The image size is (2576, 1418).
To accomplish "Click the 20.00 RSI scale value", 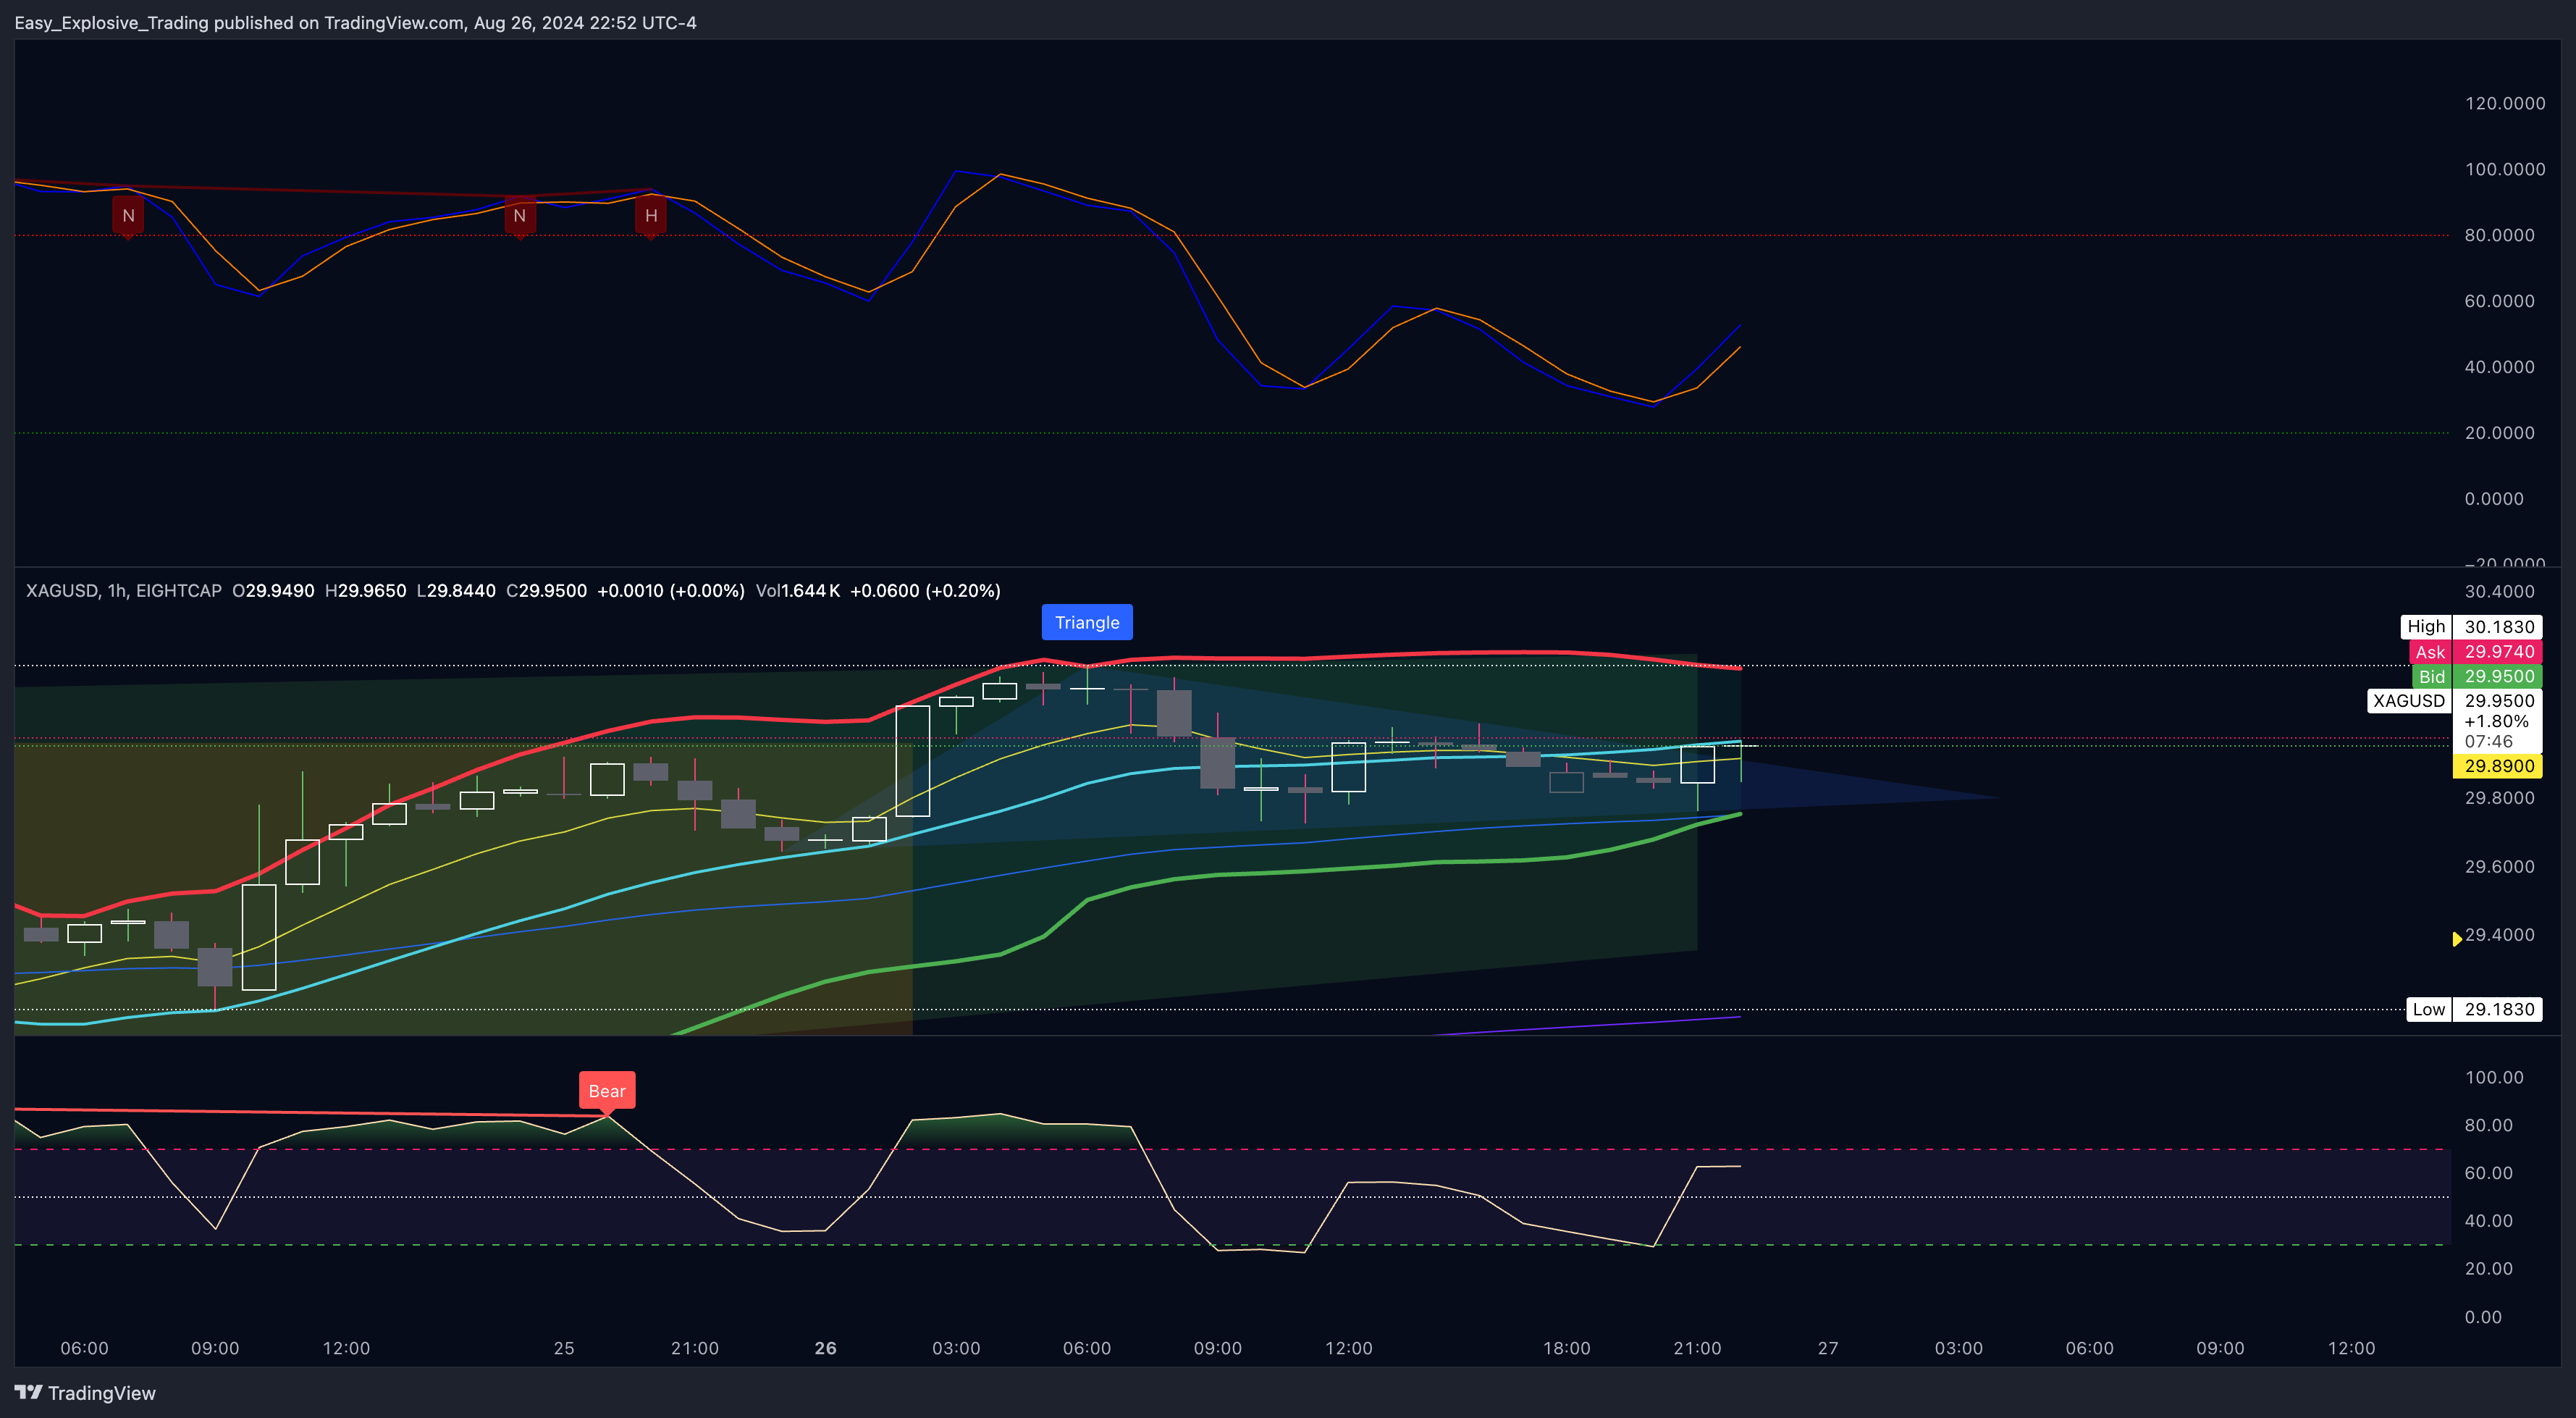I will (x=2488, y=1268).
